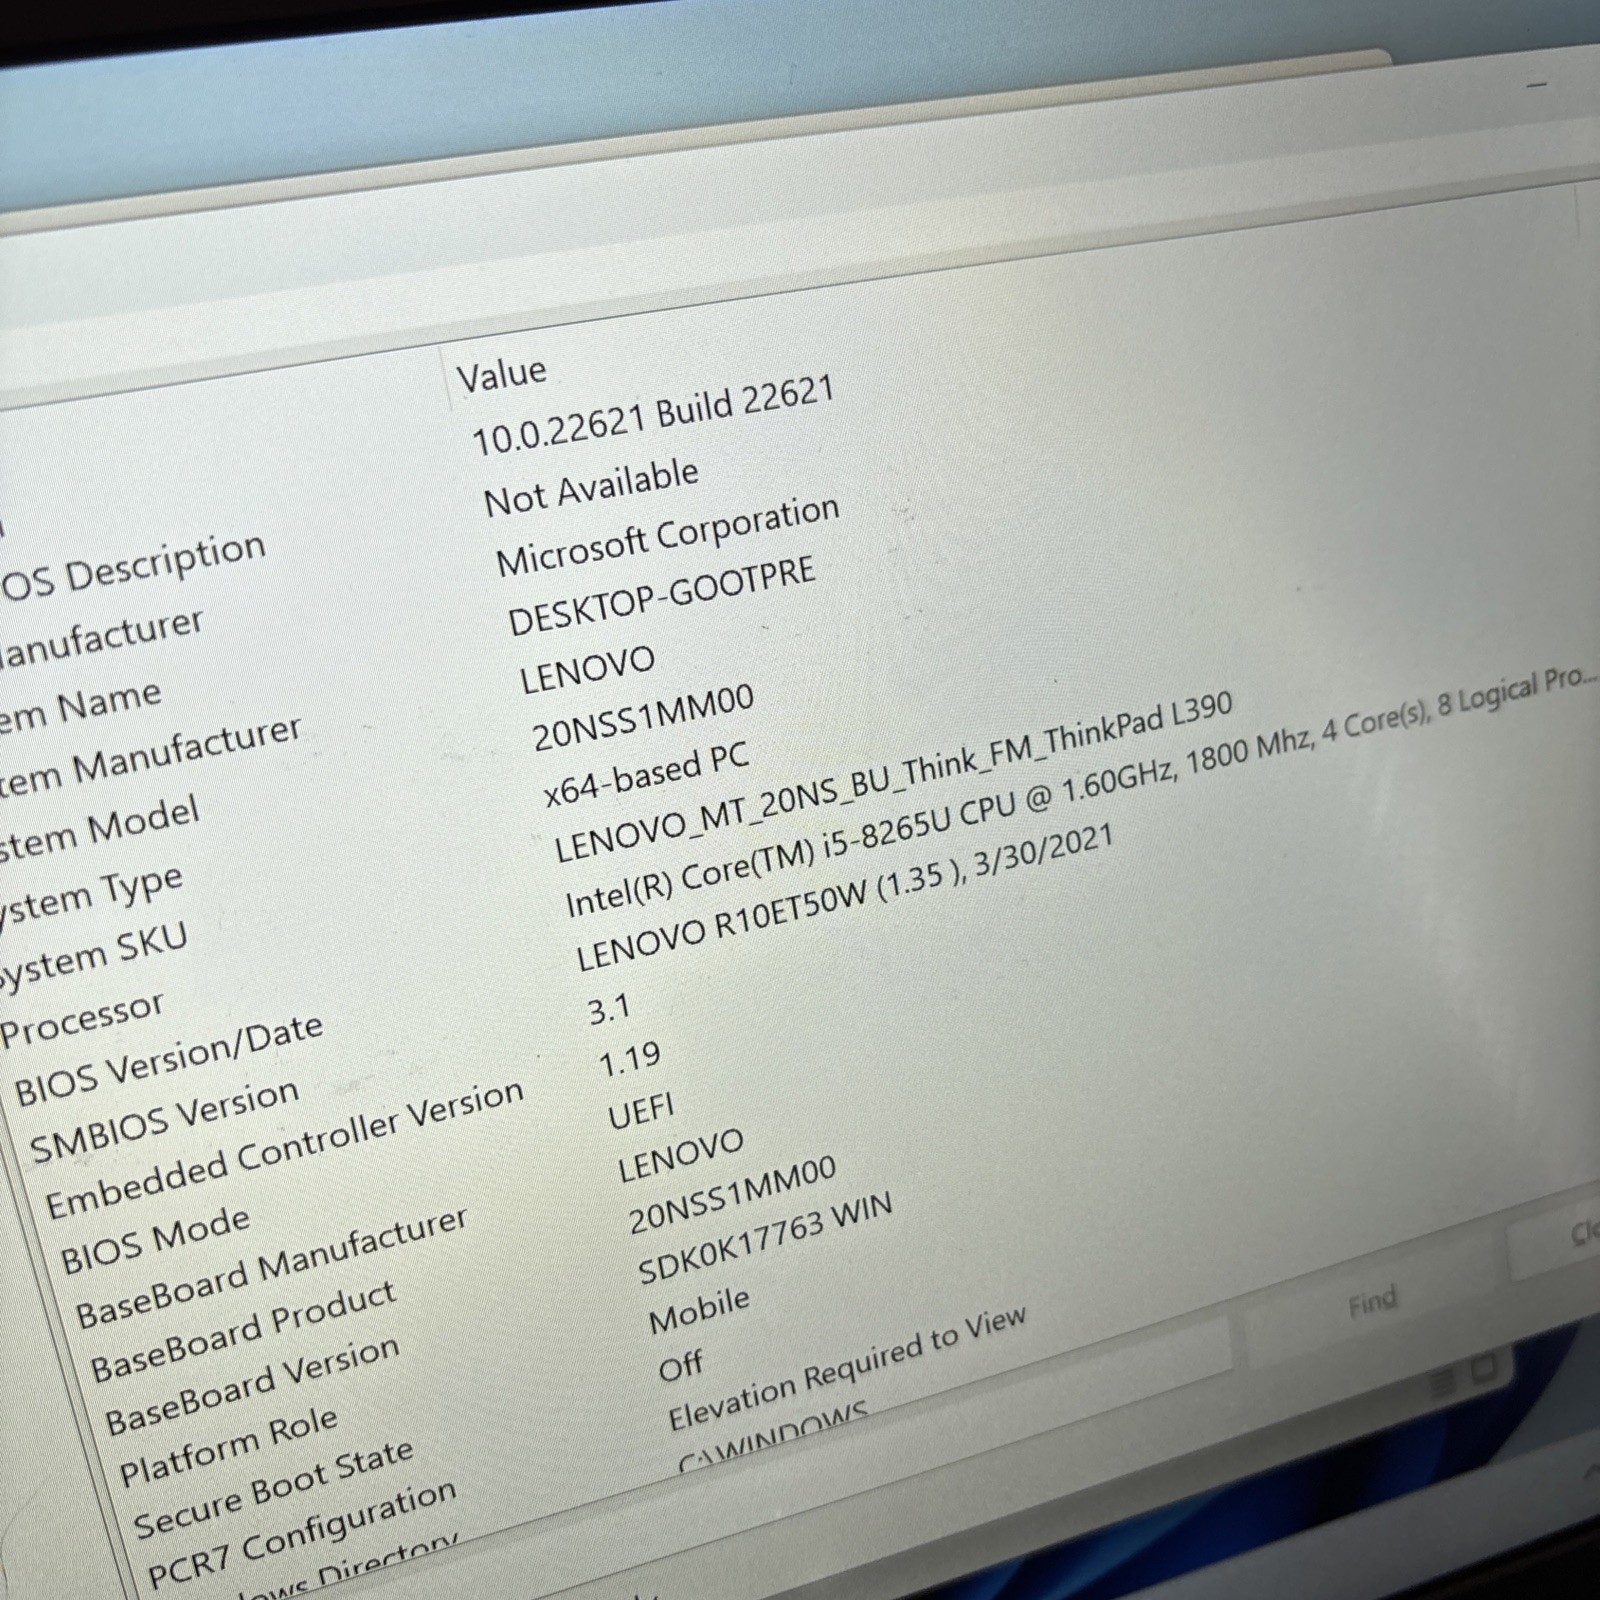Select LENOVO in the BaseBoard Manufacturer row

pyautogui.click(x=680, y=1155)
